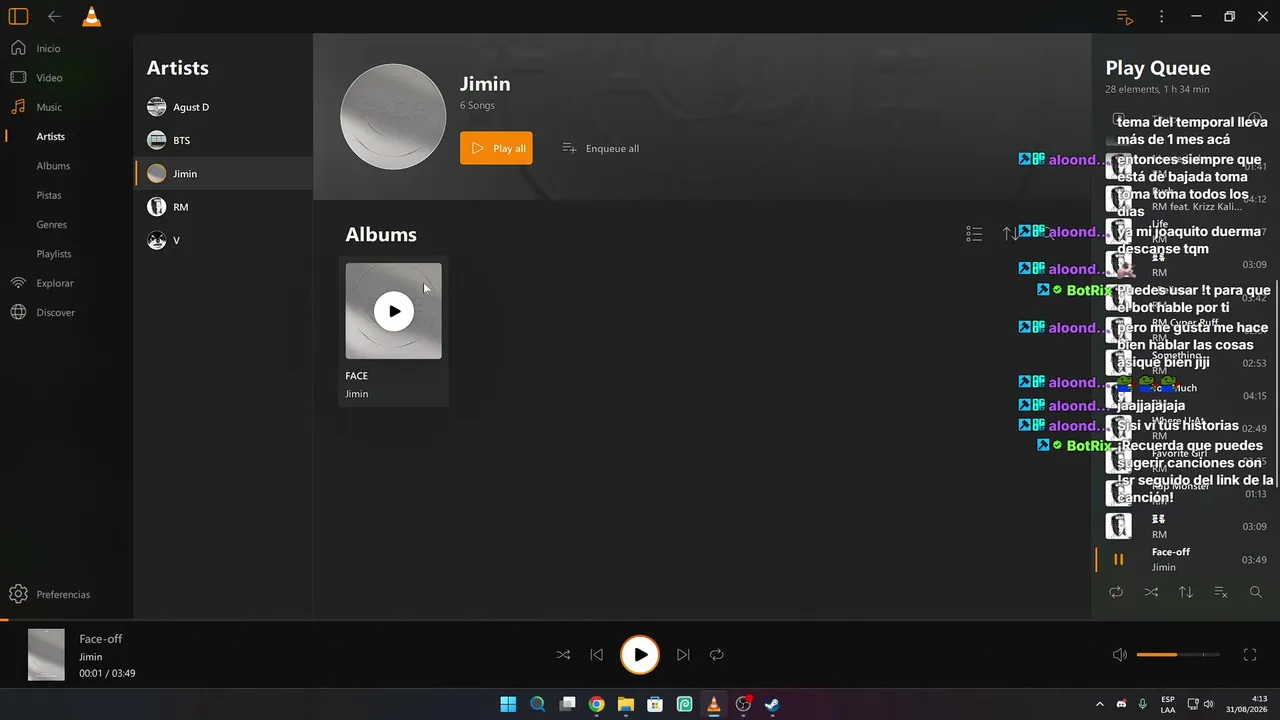Toggle shuffle in play queue

pos(1151,592)
